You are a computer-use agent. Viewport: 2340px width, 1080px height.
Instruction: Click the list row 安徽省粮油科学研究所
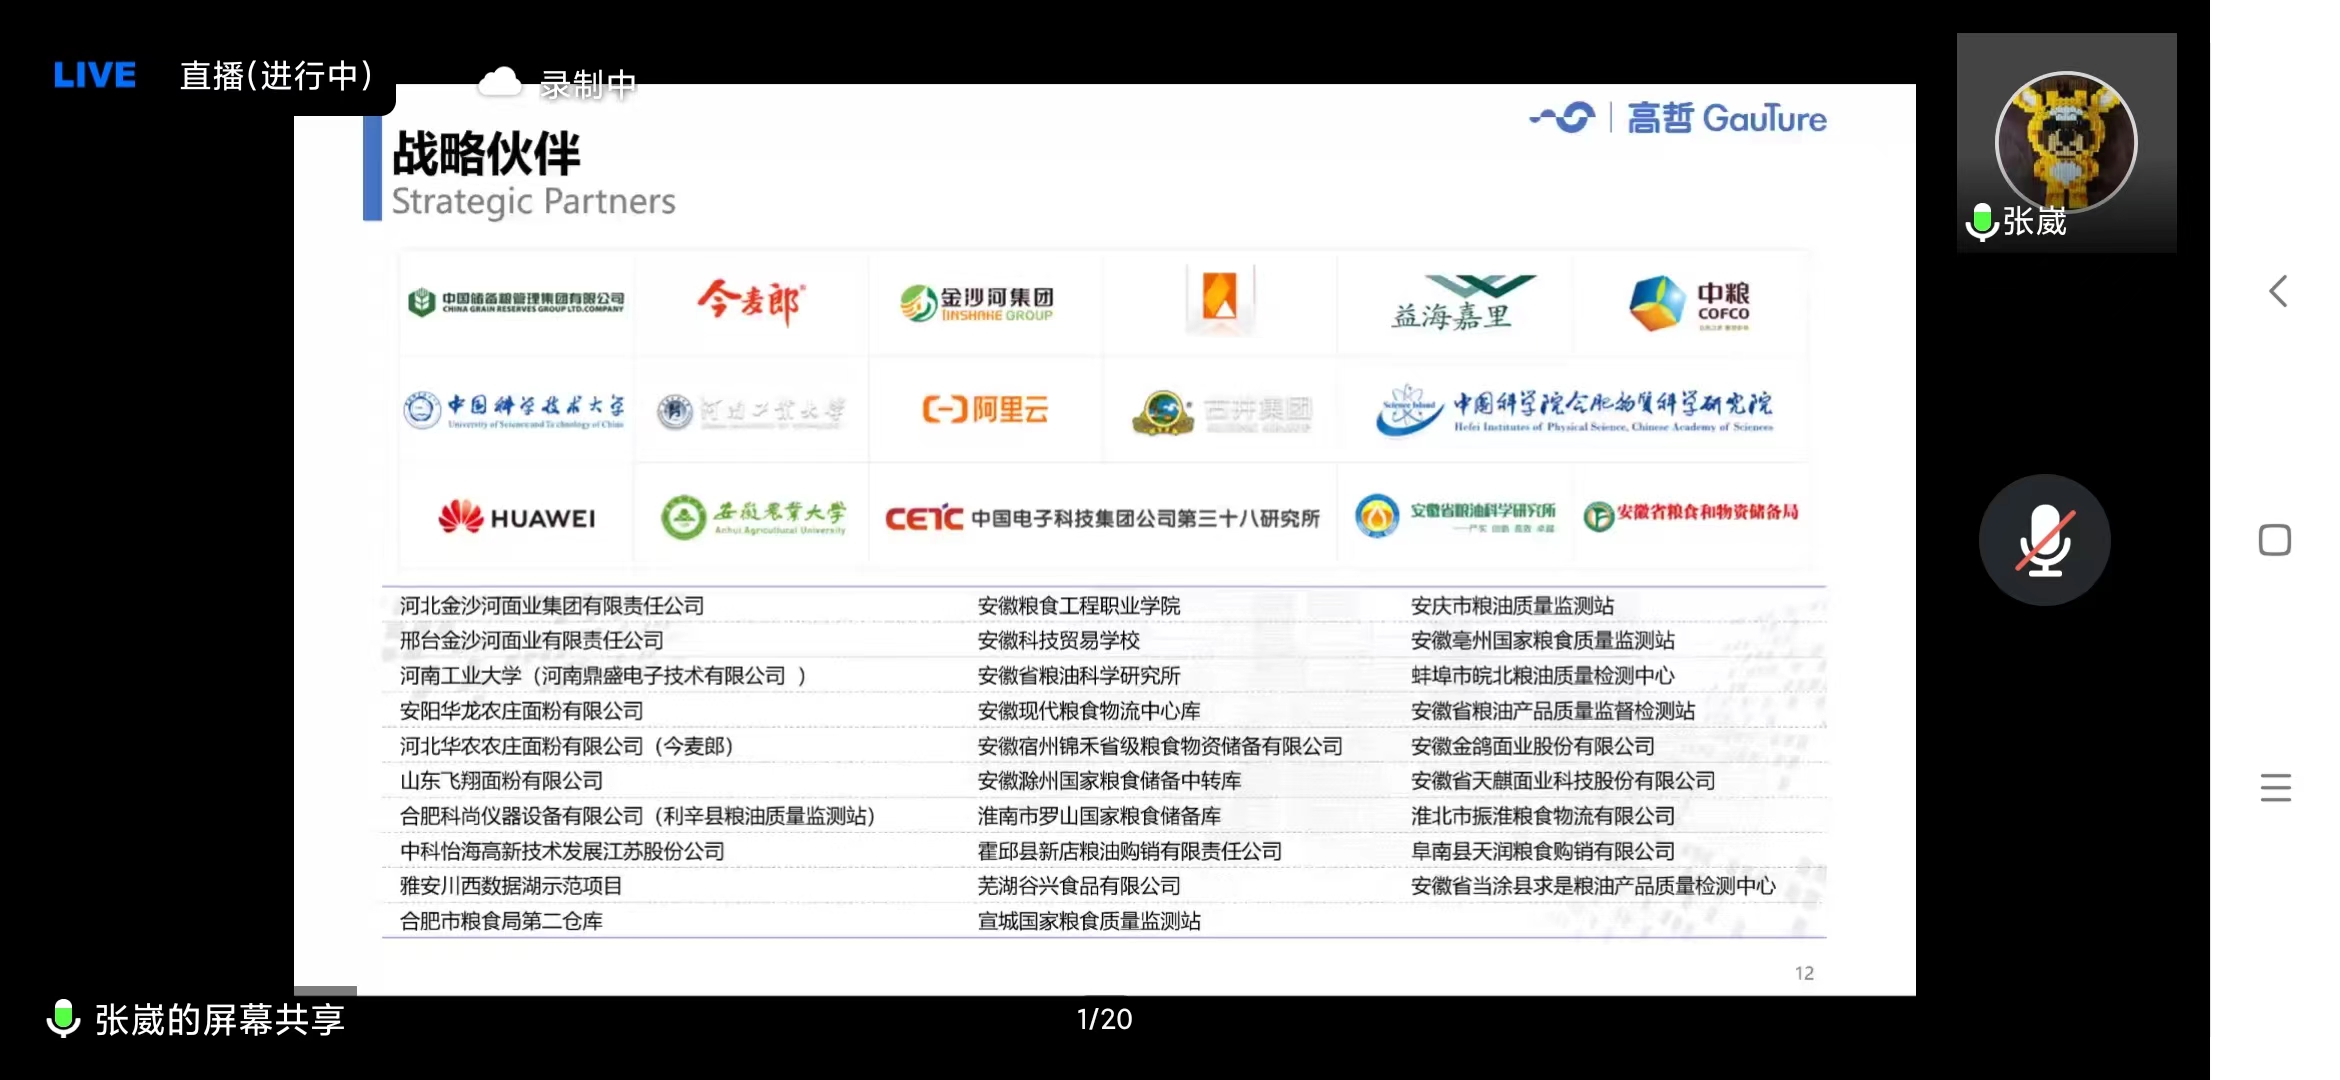(x=1079, y=676)
